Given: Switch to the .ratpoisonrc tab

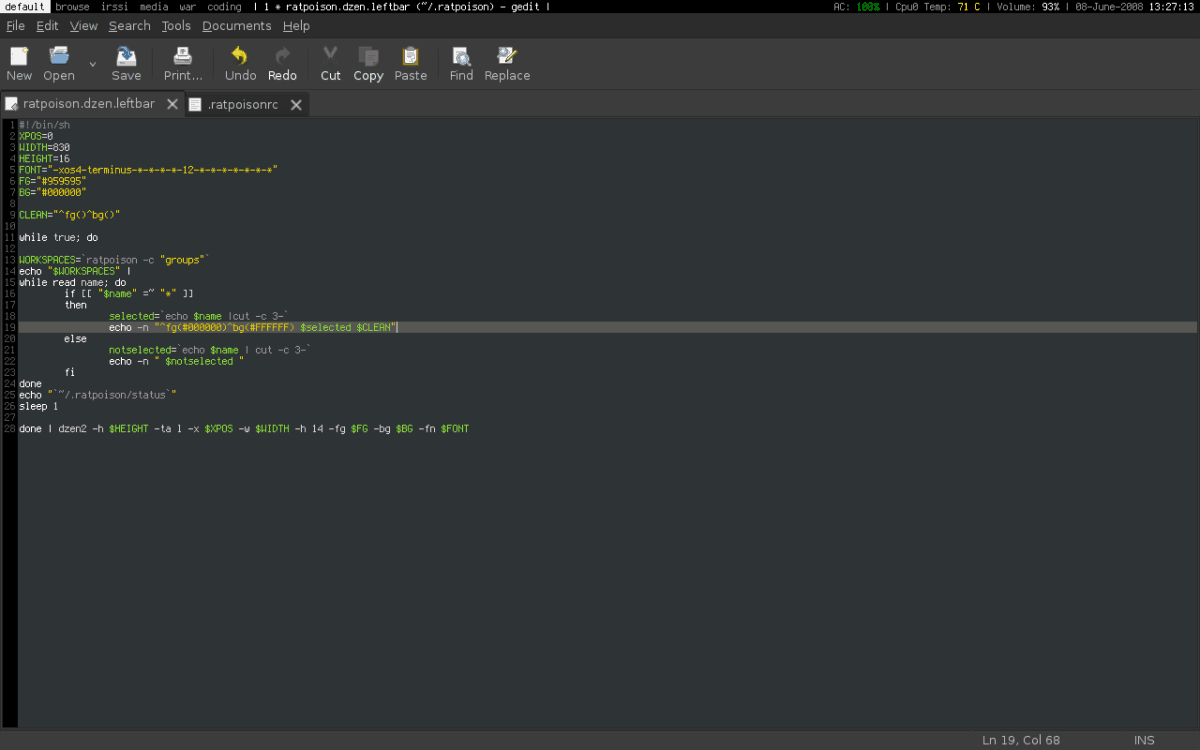Looking at the screenshot, I should [242, 105].
